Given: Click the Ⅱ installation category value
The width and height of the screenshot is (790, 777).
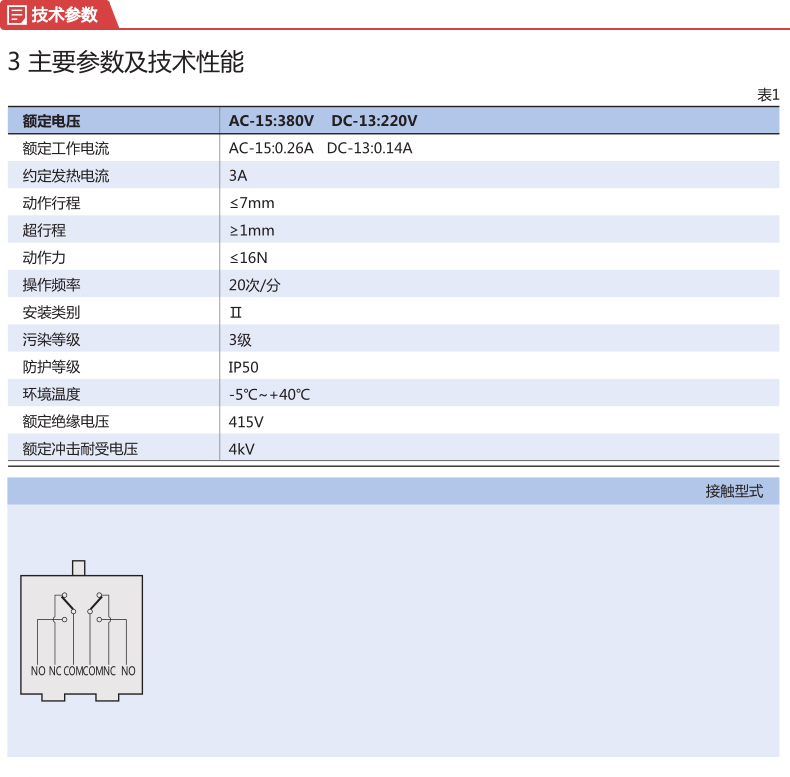Looking at the screenshot, I should point(236,313).
